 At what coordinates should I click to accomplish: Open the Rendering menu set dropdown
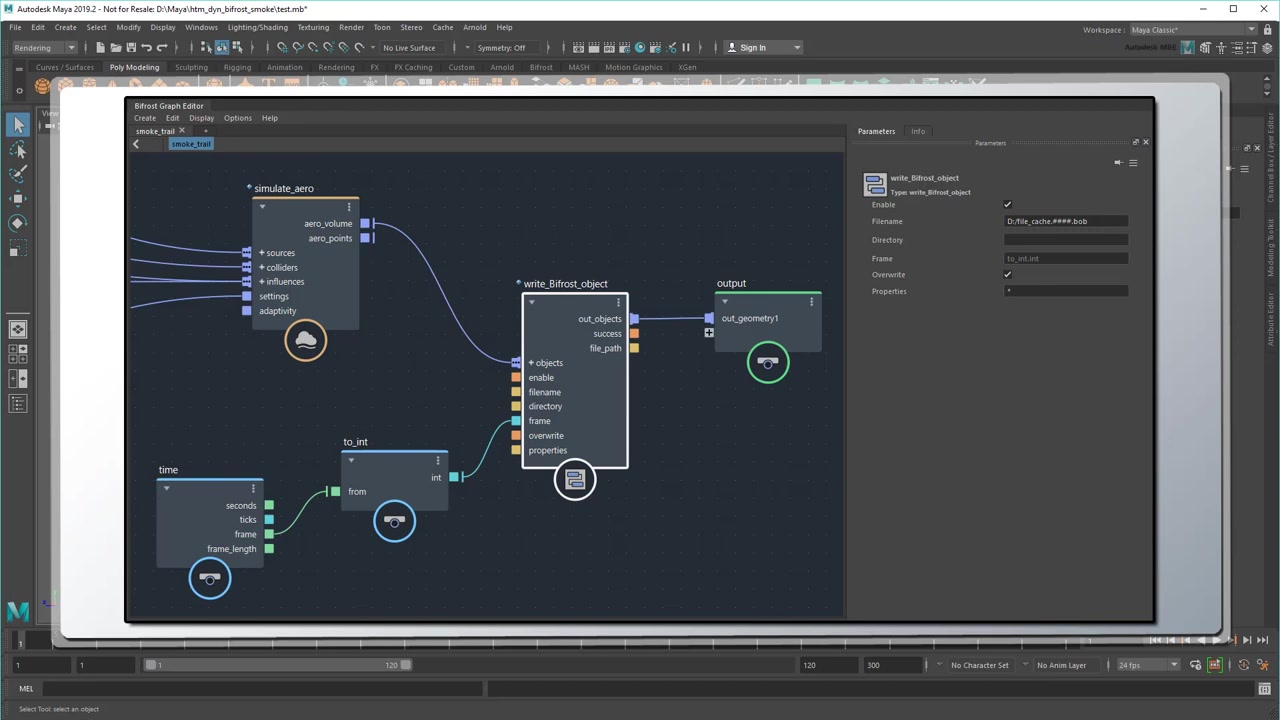(44, 47)
